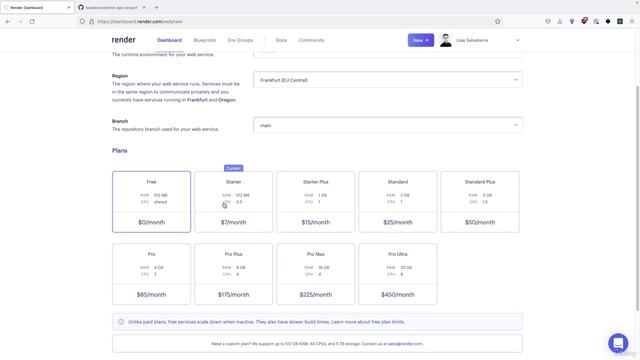Click the shield tracking-protection icon
This screenshot has height=360, width=640.
point(82,21)
